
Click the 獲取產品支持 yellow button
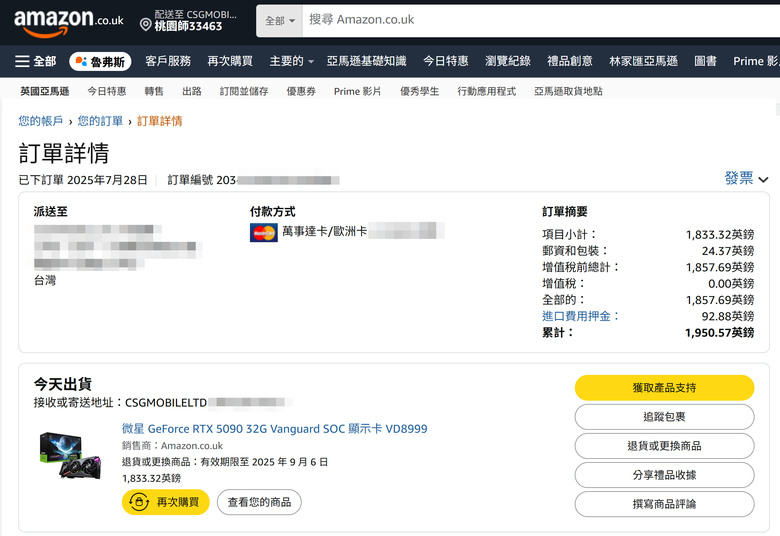click(664, 388)
